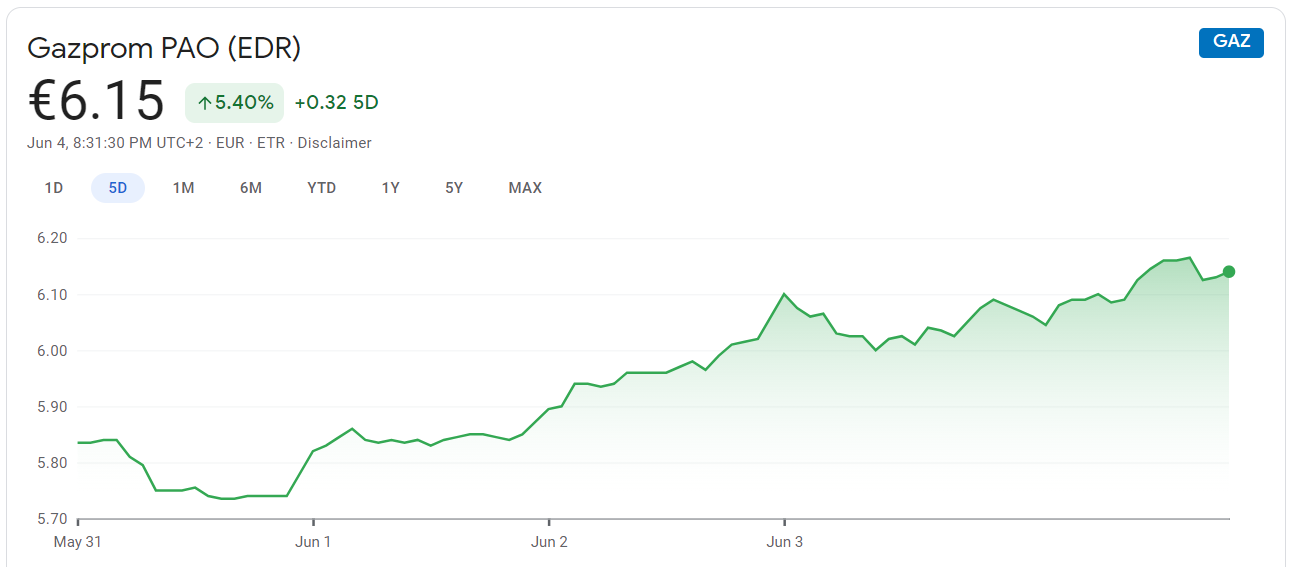Switch chart to 6M range
Screen dimensions: 1296x567
[x=251, y=188]
